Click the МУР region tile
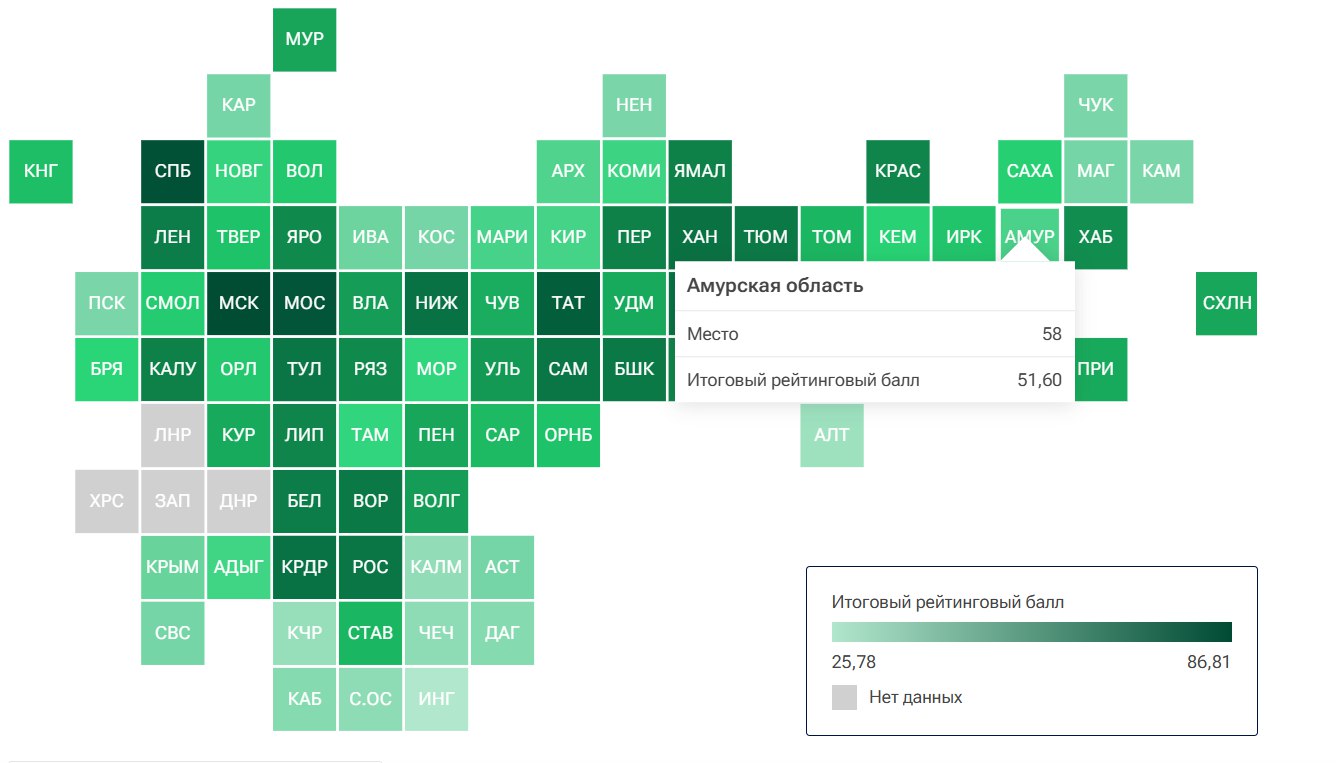Image resolution: width=1336 pixels, height=763 pixels. pos(304,40)
